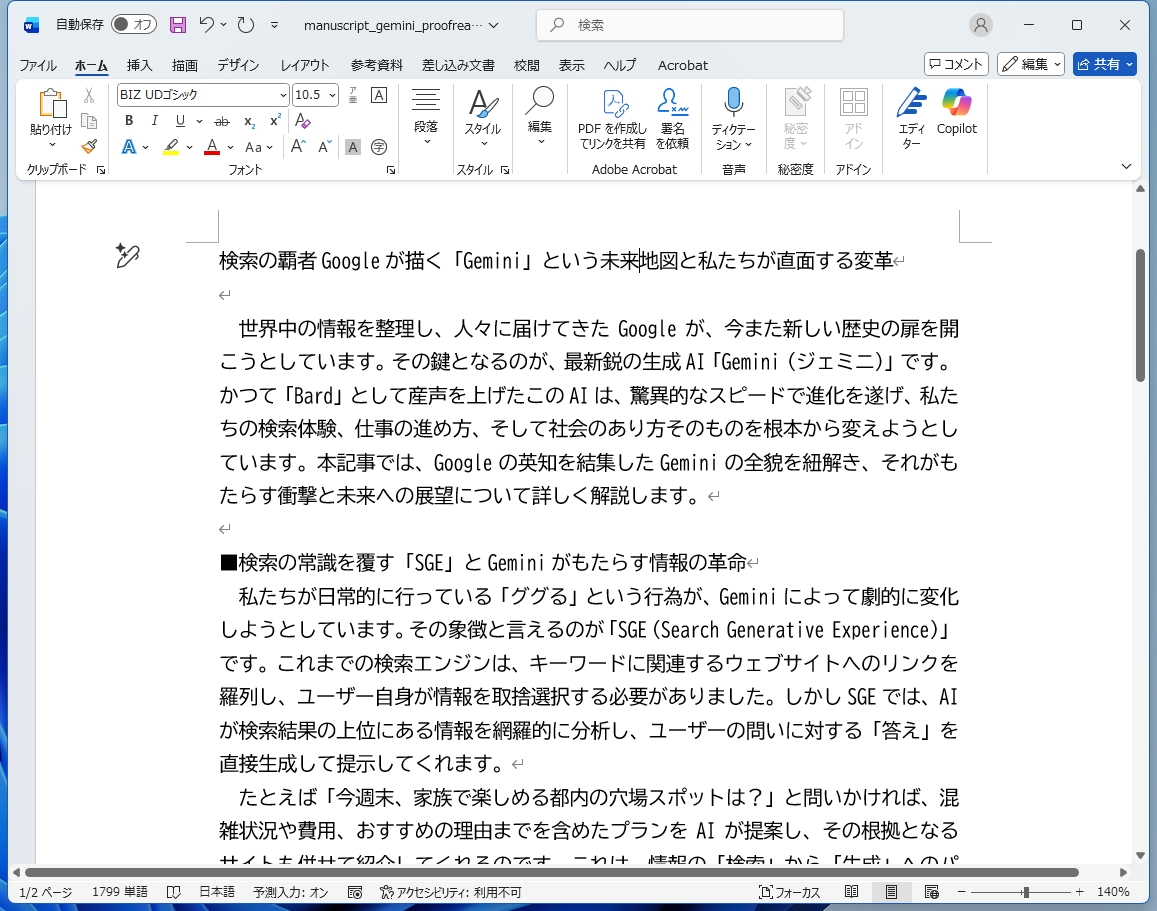This screenshot has width=1157, height=911.
Task: Decrease font size with shrink icon
Action: point(325,146)
